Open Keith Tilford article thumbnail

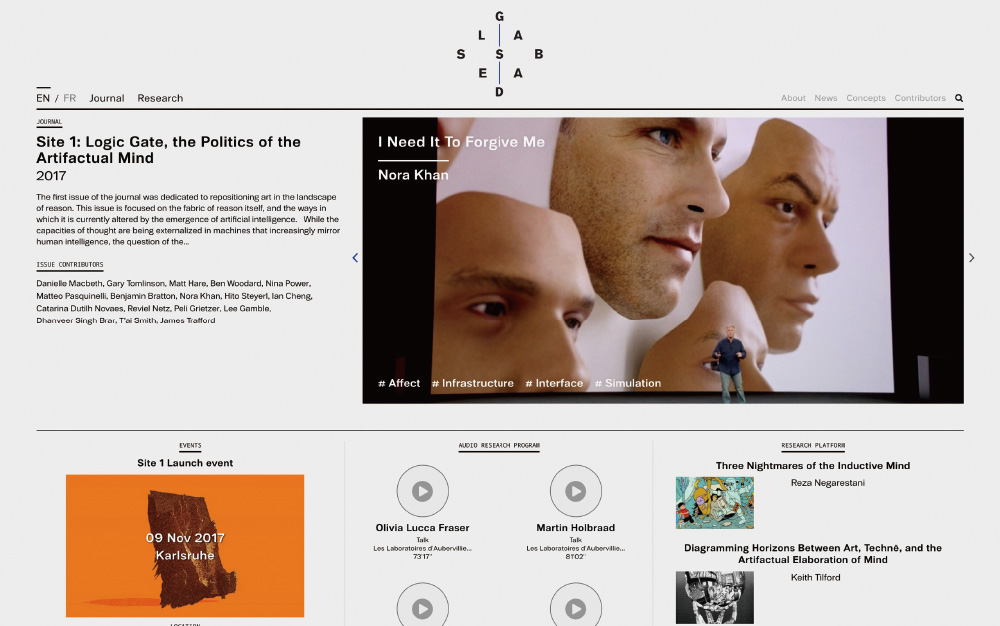pyautogui.click(x=714, y=597)
